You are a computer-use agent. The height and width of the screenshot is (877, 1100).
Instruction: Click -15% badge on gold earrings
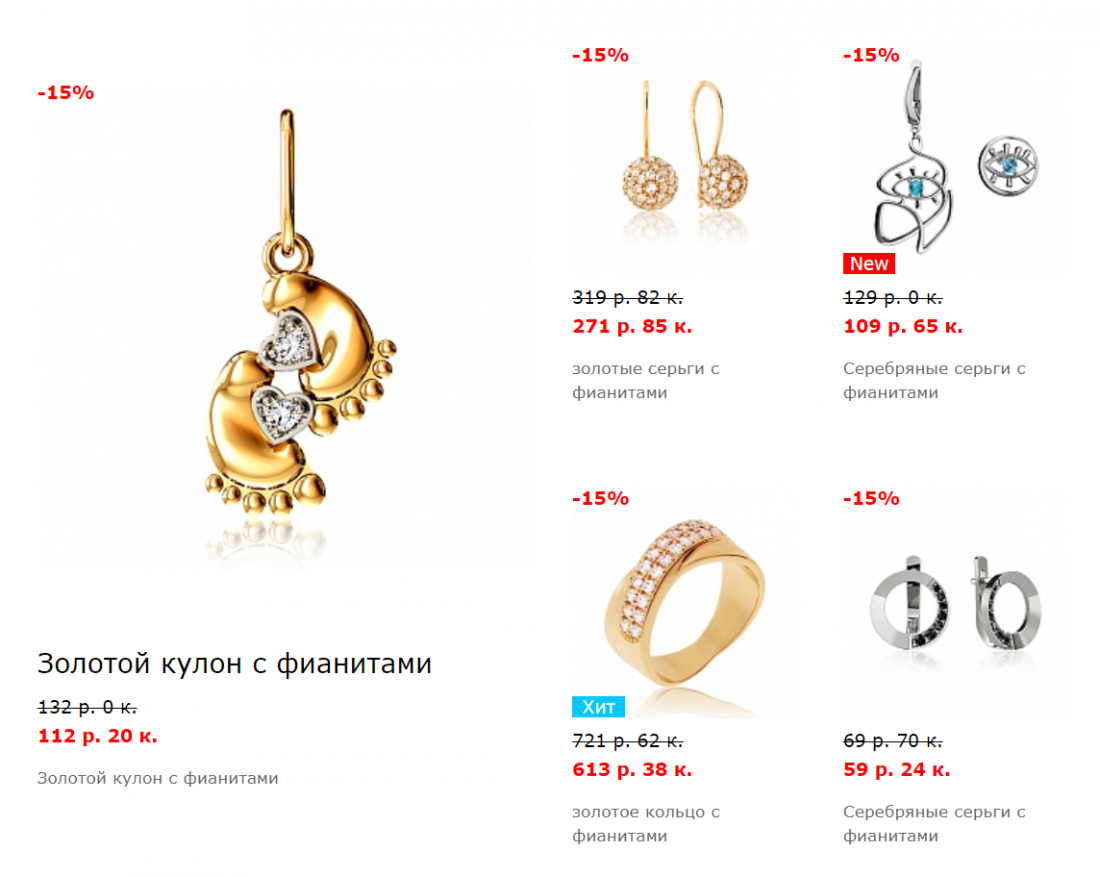(601, 55)
